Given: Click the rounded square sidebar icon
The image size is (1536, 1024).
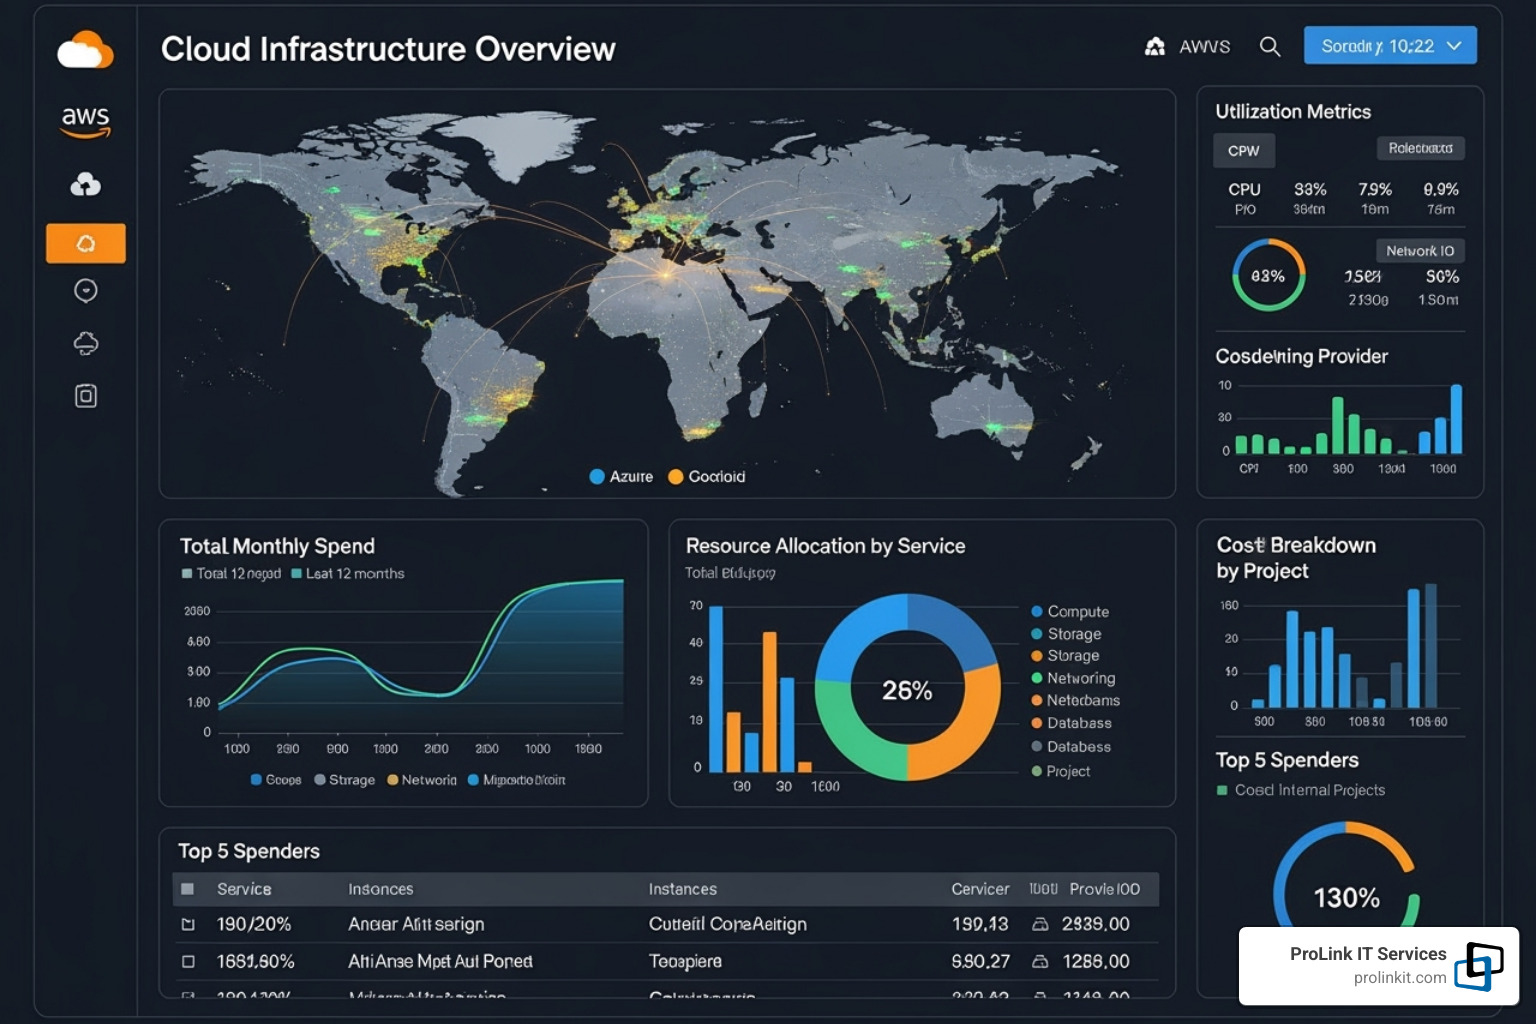Looking at the screenshot, I should (86, 396).
